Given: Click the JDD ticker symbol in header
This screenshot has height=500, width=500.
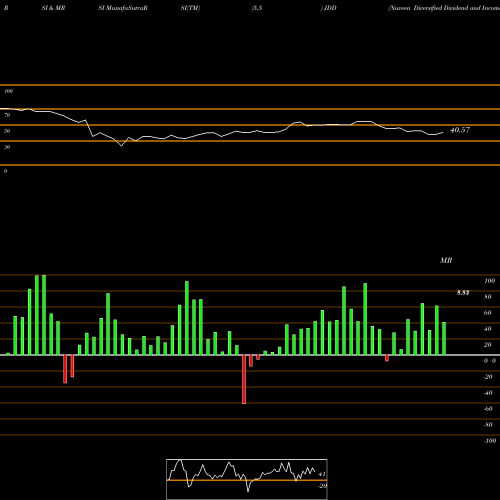Looking at the screenshot, I should click(x=330, y=8).
